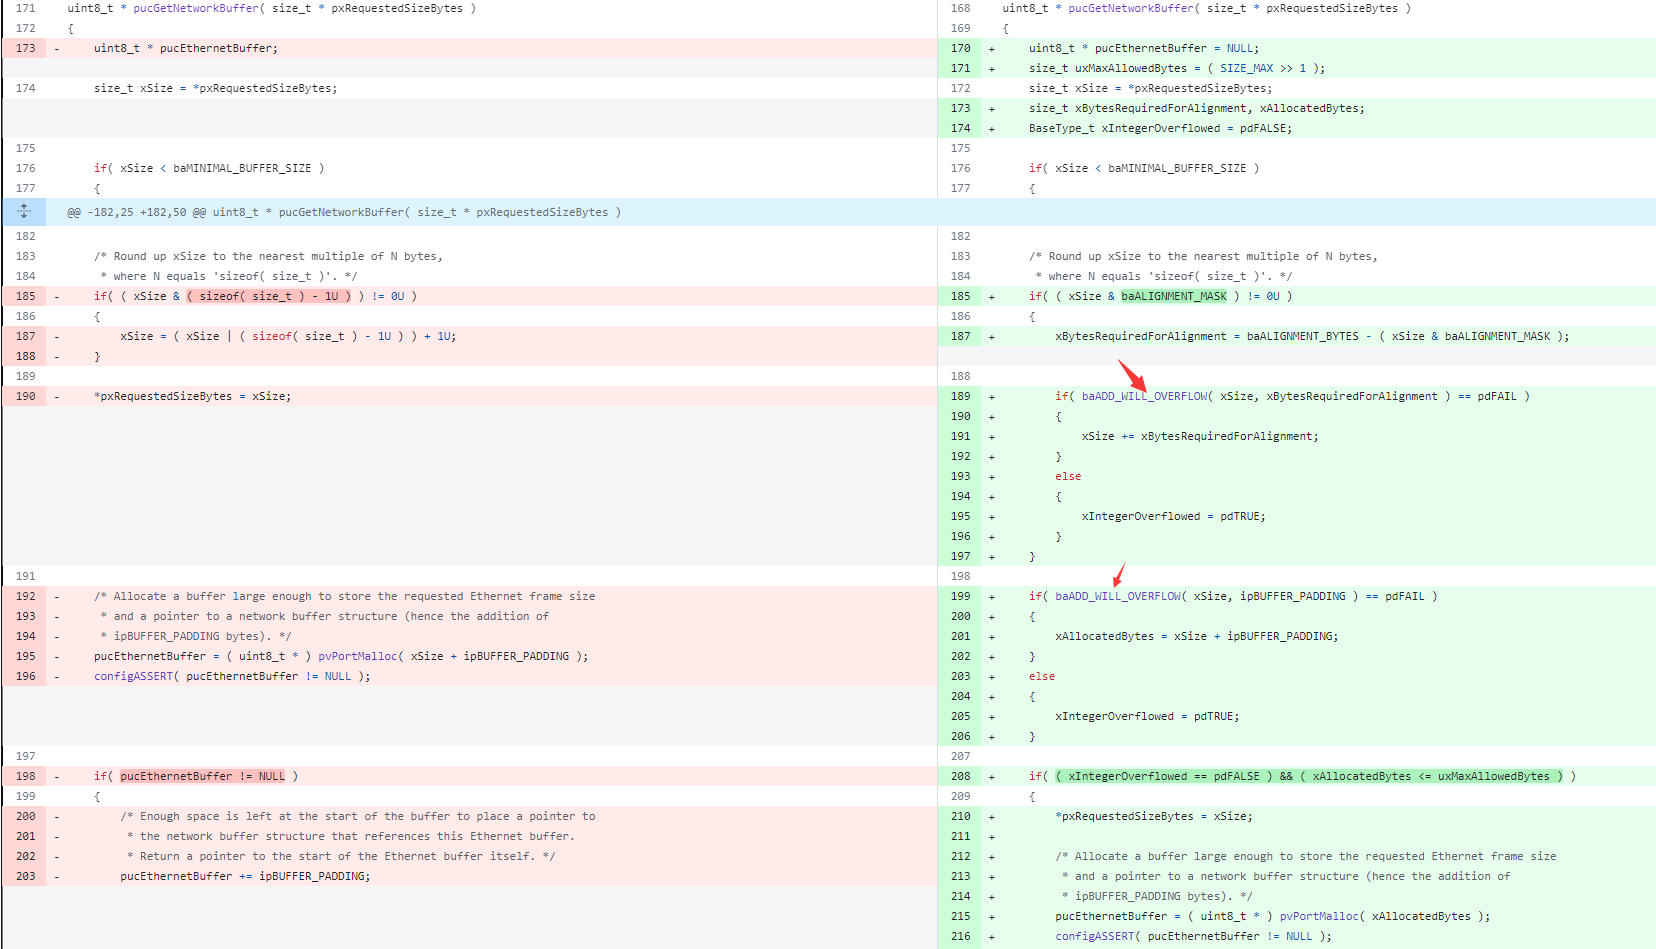Select deleted line number 195

(x=25, y=656)
